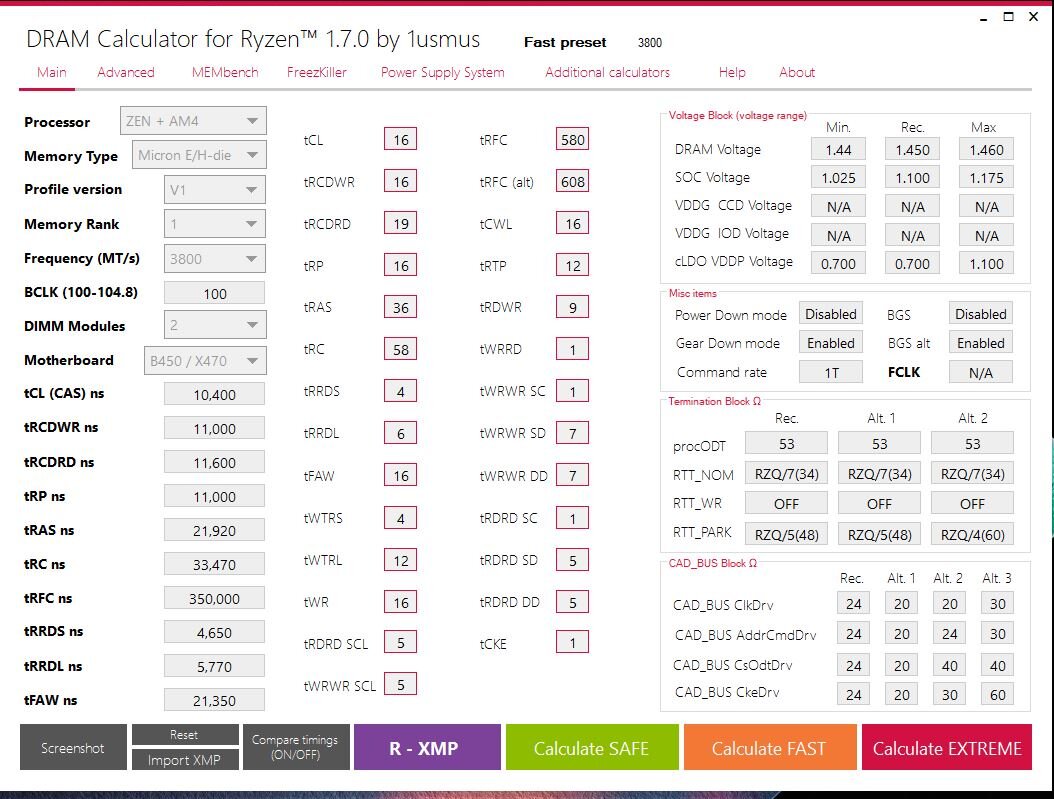Click CAD_BUS AddrCmdDrv Rec. value 24
This screenshot has height=799, width=1054.
[x=854, y=634]
